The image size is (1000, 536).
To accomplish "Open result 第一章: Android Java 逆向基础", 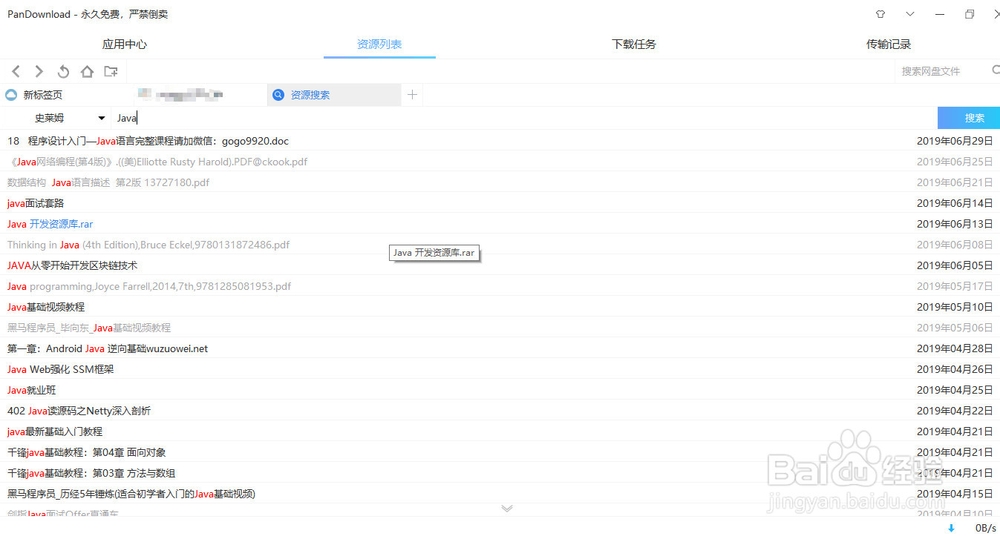I will tap(500, 348).
